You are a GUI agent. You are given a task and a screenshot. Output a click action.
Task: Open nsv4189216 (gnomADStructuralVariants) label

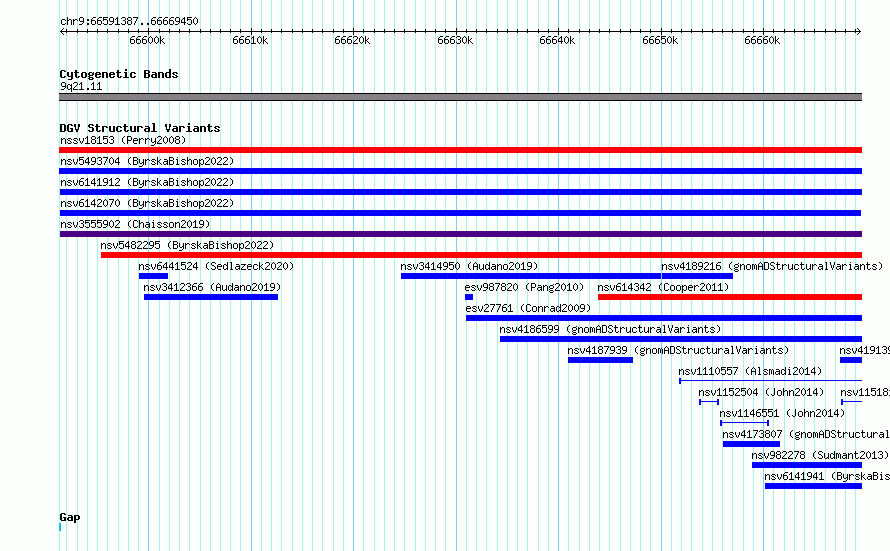[772, 266]
